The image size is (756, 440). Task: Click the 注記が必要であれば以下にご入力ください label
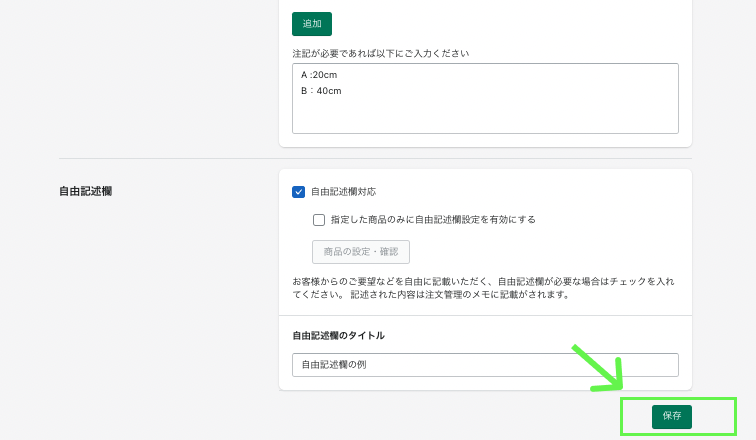click(381, 53)
